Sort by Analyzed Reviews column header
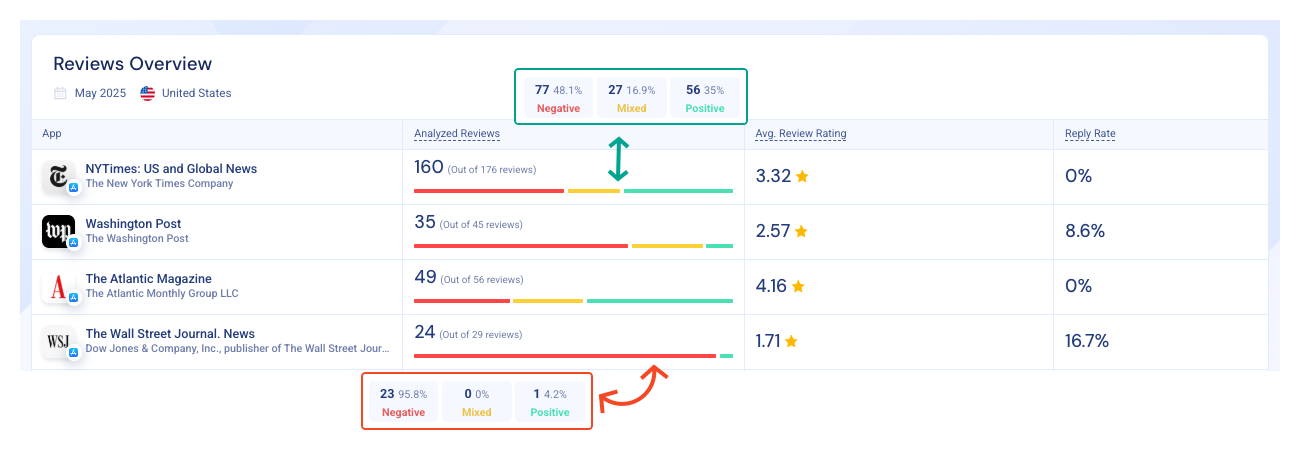Image resolution: width=1300 pixels, height=450 pixels. click(x=457, y=134)
